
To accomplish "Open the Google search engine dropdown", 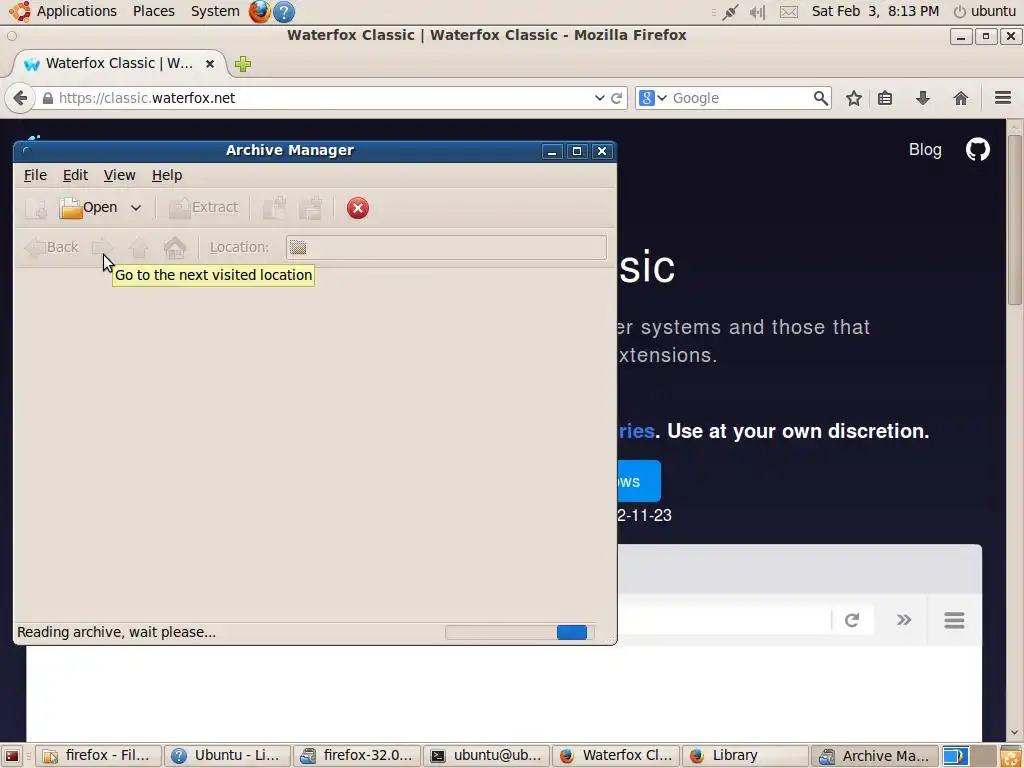I will pyautogui.click(x=652, y=98).
